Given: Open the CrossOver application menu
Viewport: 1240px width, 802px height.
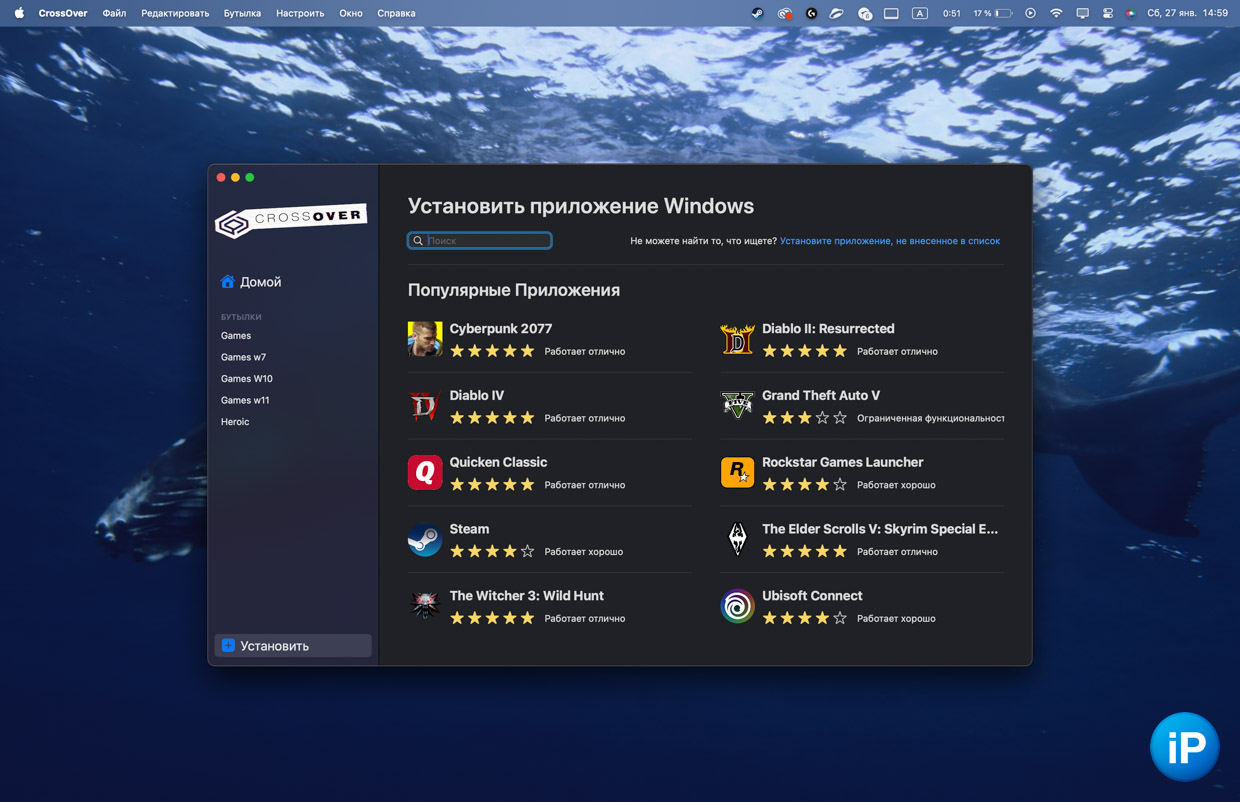Looking at the screenshot, I should point(63,13).
